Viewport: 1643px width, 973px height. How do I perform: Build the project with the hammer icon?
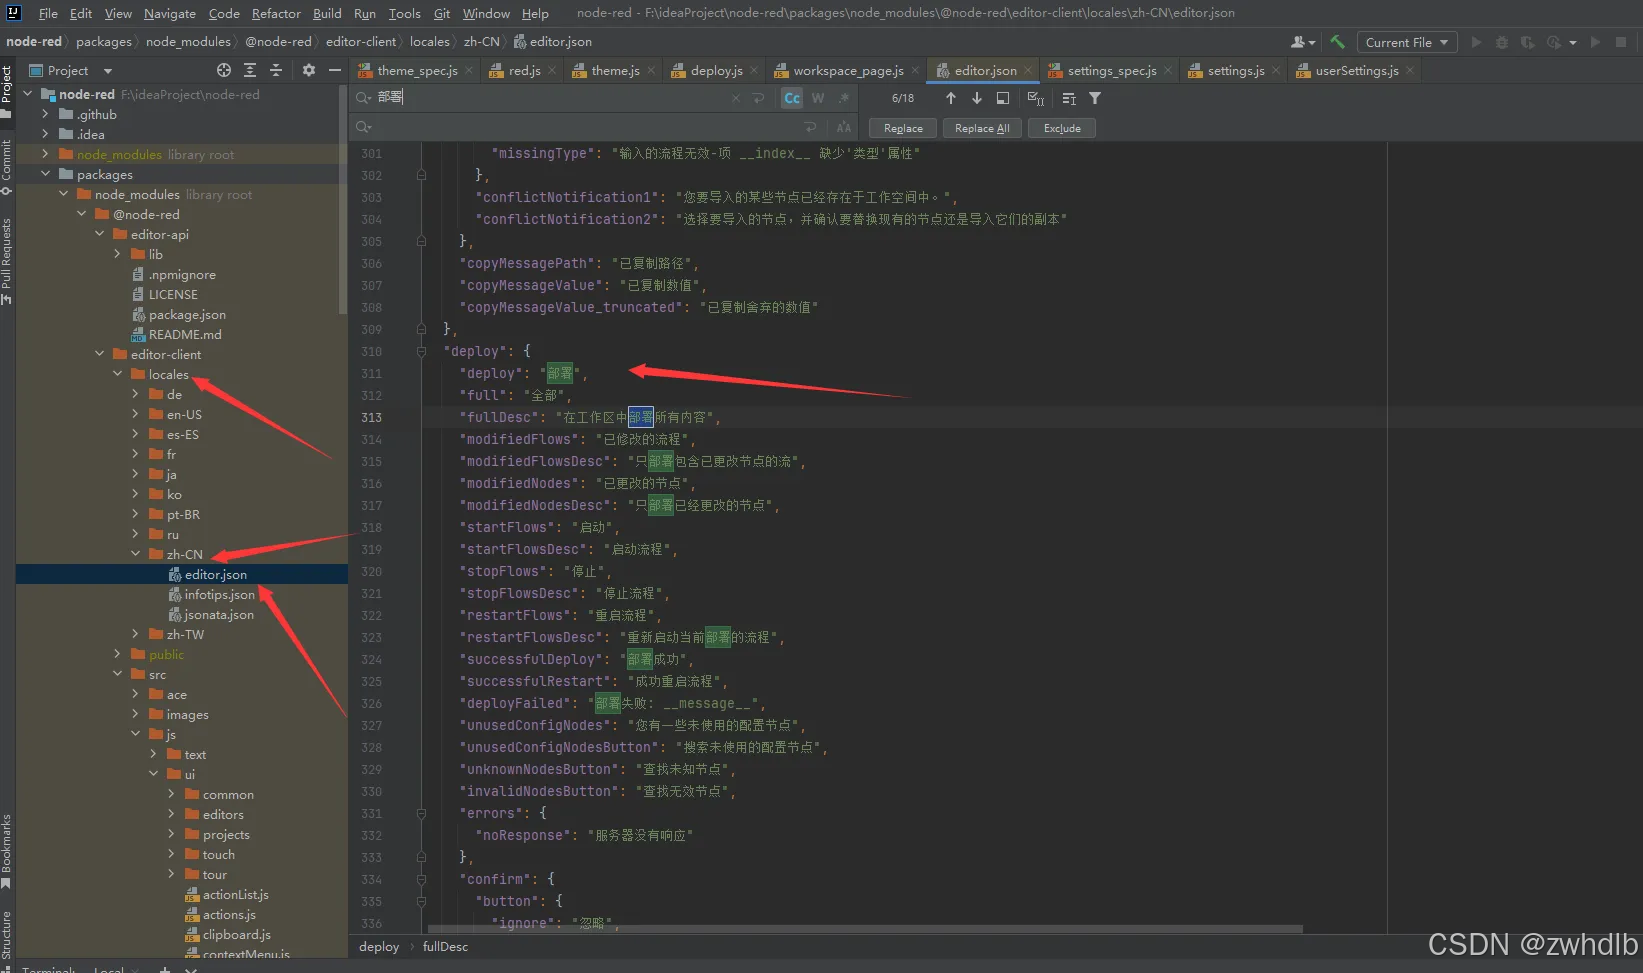tap(1337, 42)
